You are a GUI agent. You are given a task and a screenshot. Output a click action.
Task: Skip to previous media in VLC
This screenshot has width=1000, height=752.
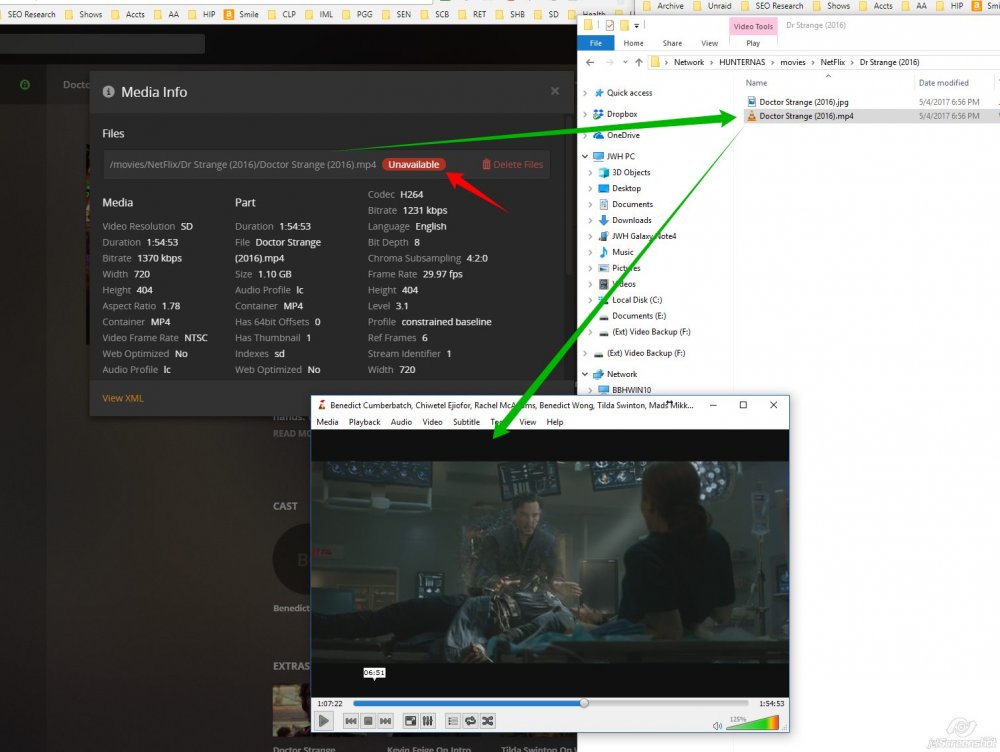(351, 721)
